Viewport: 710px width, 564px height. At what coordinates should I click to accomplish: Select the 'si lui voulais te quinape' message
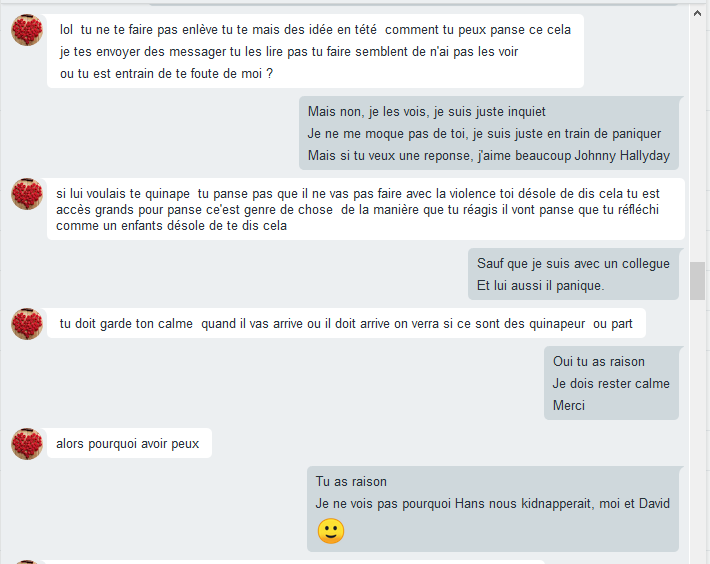pyautogui.click(x=366, y=209)
